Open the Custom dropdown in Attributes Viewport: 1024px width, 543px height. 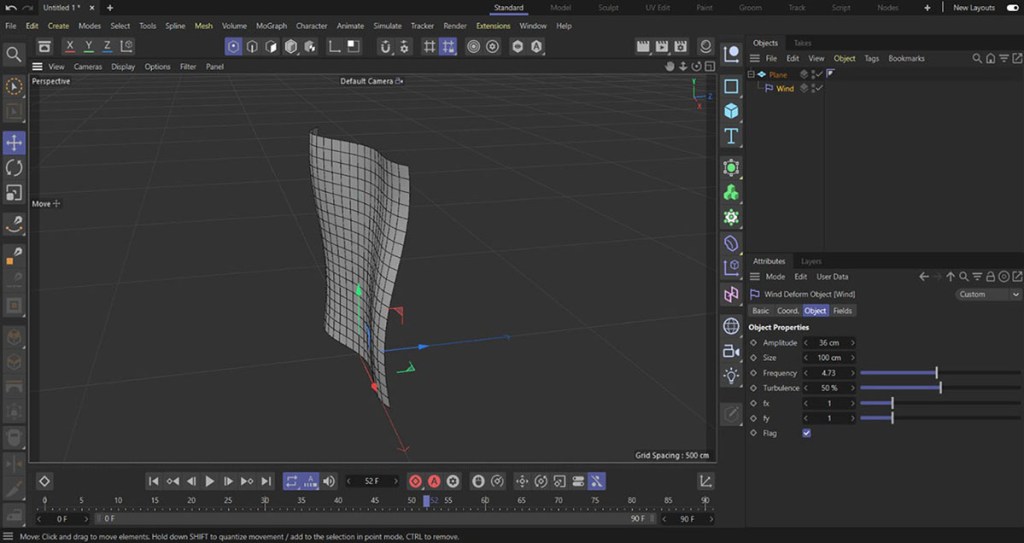[986, 294]
